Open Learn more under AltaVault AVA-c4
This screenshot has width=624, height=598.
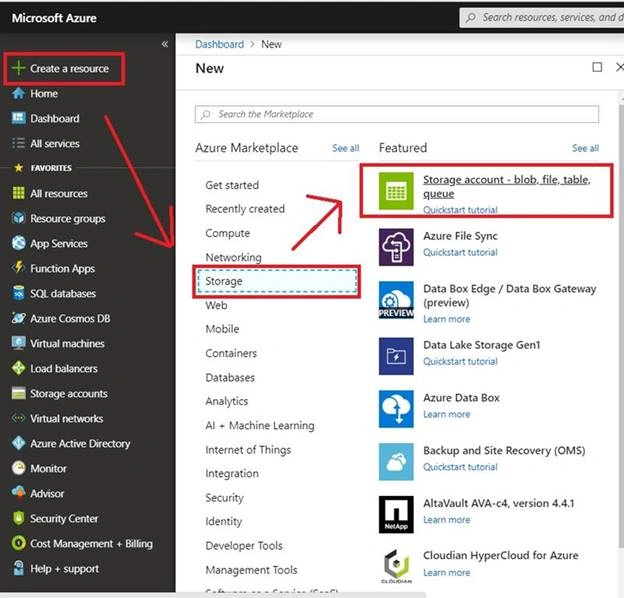click(x=447, y=520)
